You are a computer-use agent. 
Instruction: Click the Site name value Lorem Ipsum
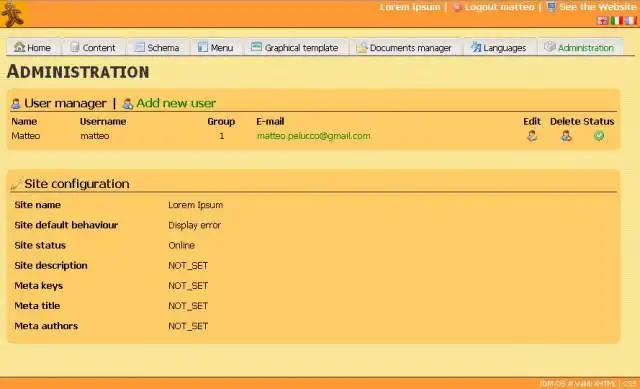[x=196, y=205]
